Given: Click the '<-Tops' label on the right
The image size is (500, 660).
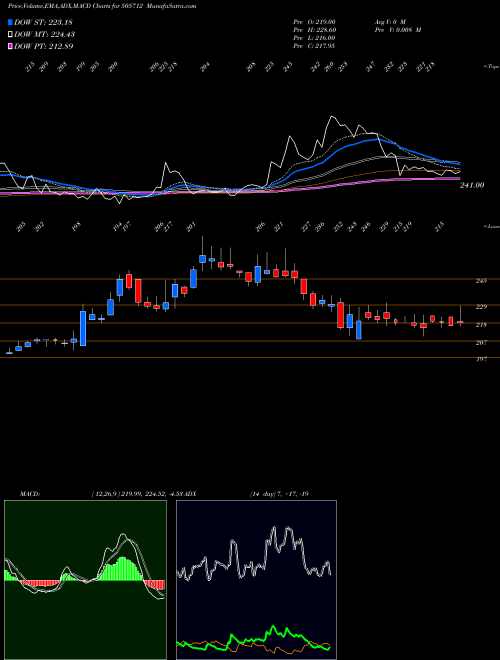Looking at the screenshot, I should click(x=492, y=67).
